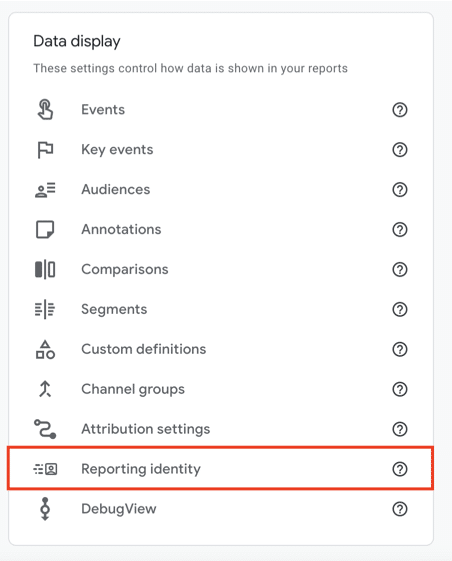
Task: Open the Audiences settings
Action: [x=220, y=190]
